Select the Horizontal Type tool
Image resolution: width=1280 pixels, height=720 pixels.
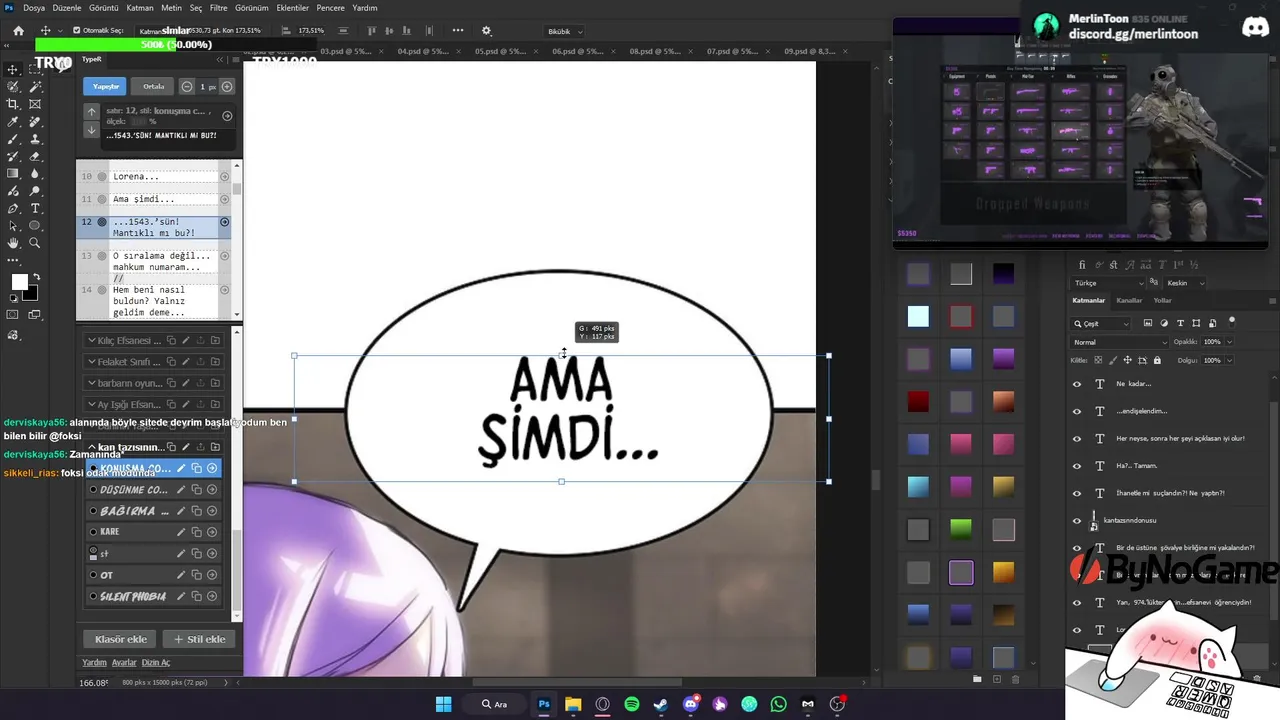coord(35,208)
